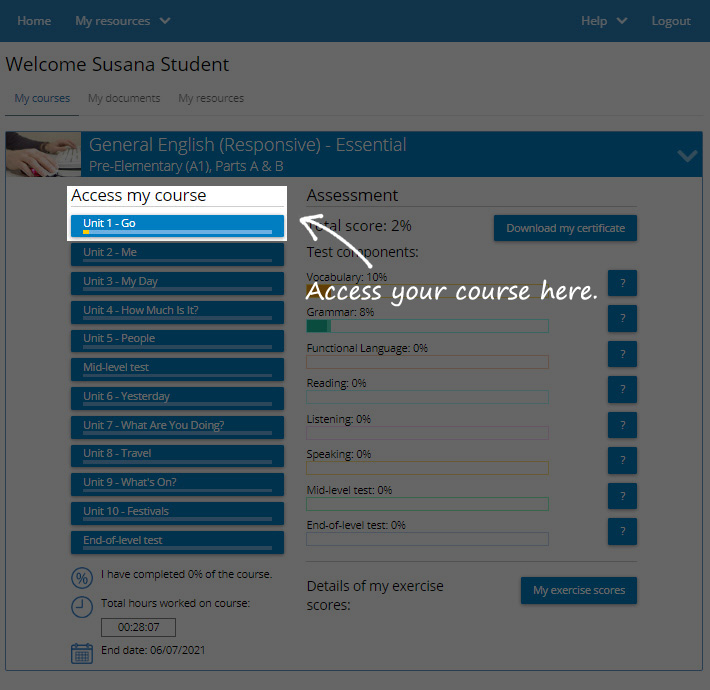This screenshot has height=690, width=710.
Task: Click the question mark next to Reading
Action: pyautogui.click(x=622, y=389)
